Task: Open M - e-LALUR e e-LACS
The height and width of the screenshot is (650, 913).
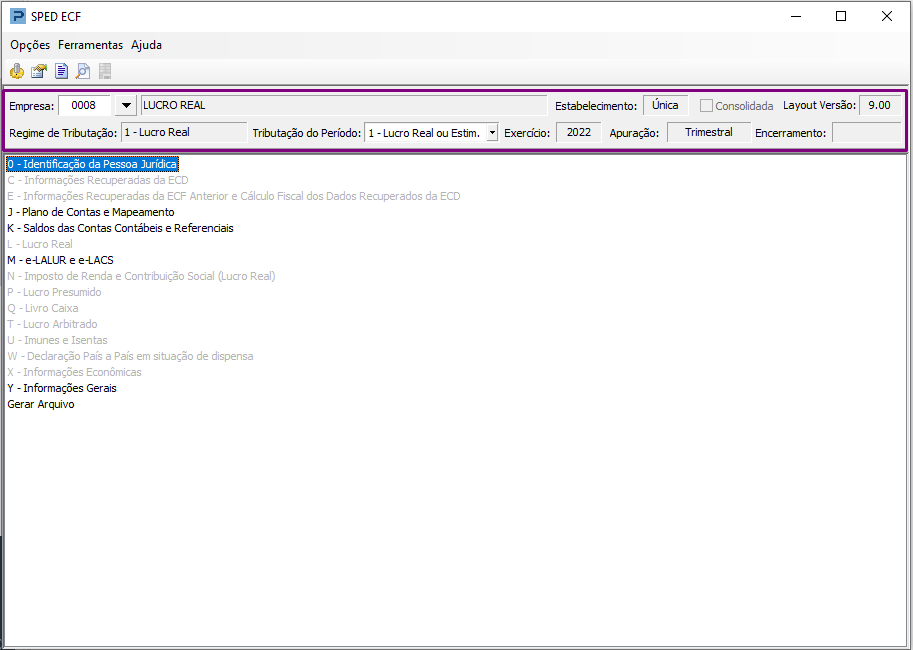Action: click(x=60, y=260)
